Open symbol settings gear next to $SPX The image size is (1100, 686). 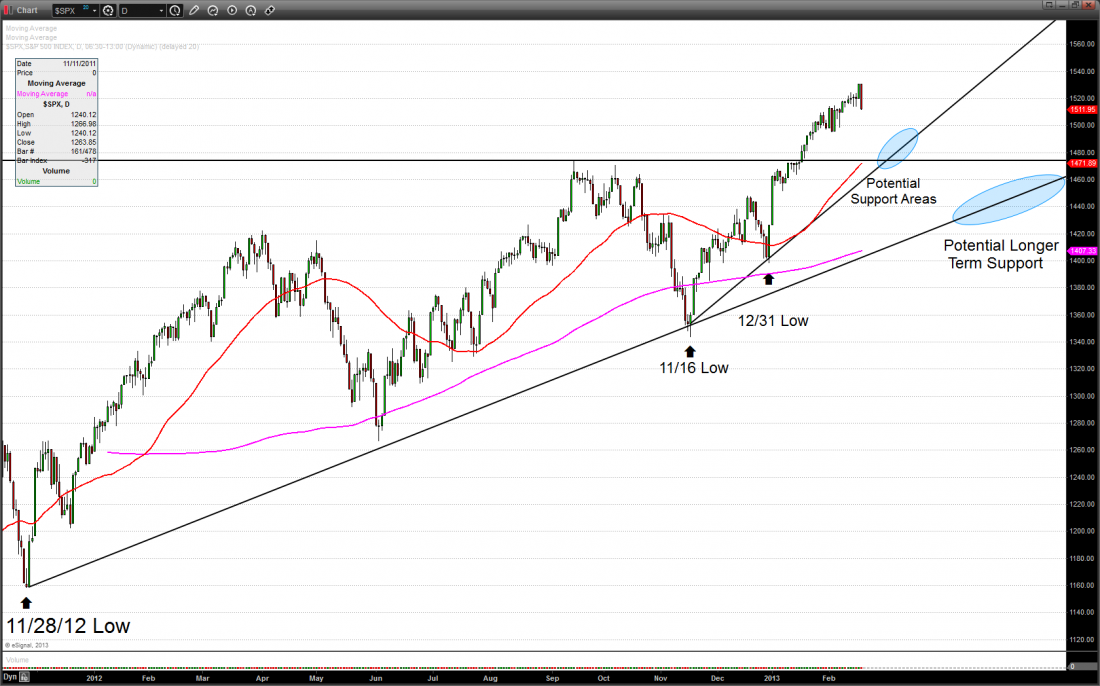(x=108, y=10)
